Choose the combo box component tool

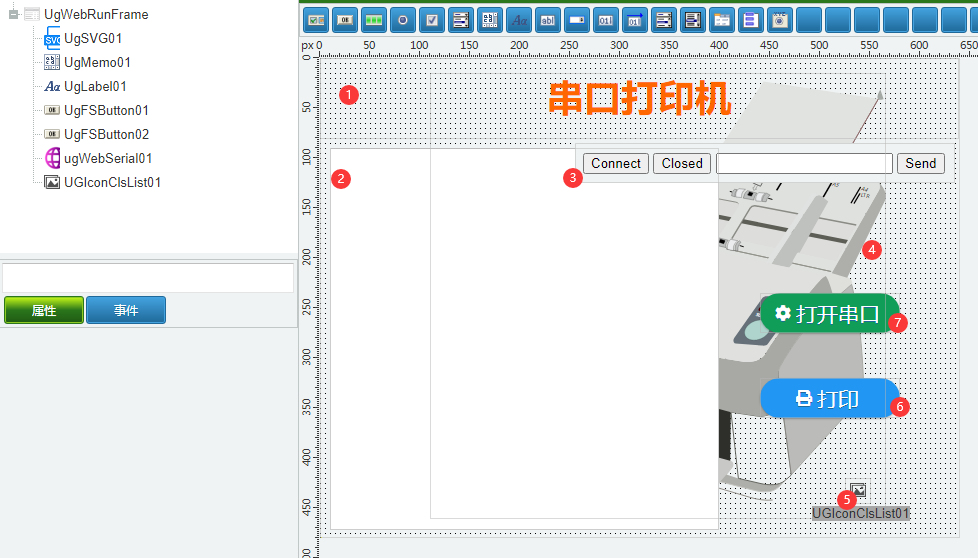[x=577, y=21]
